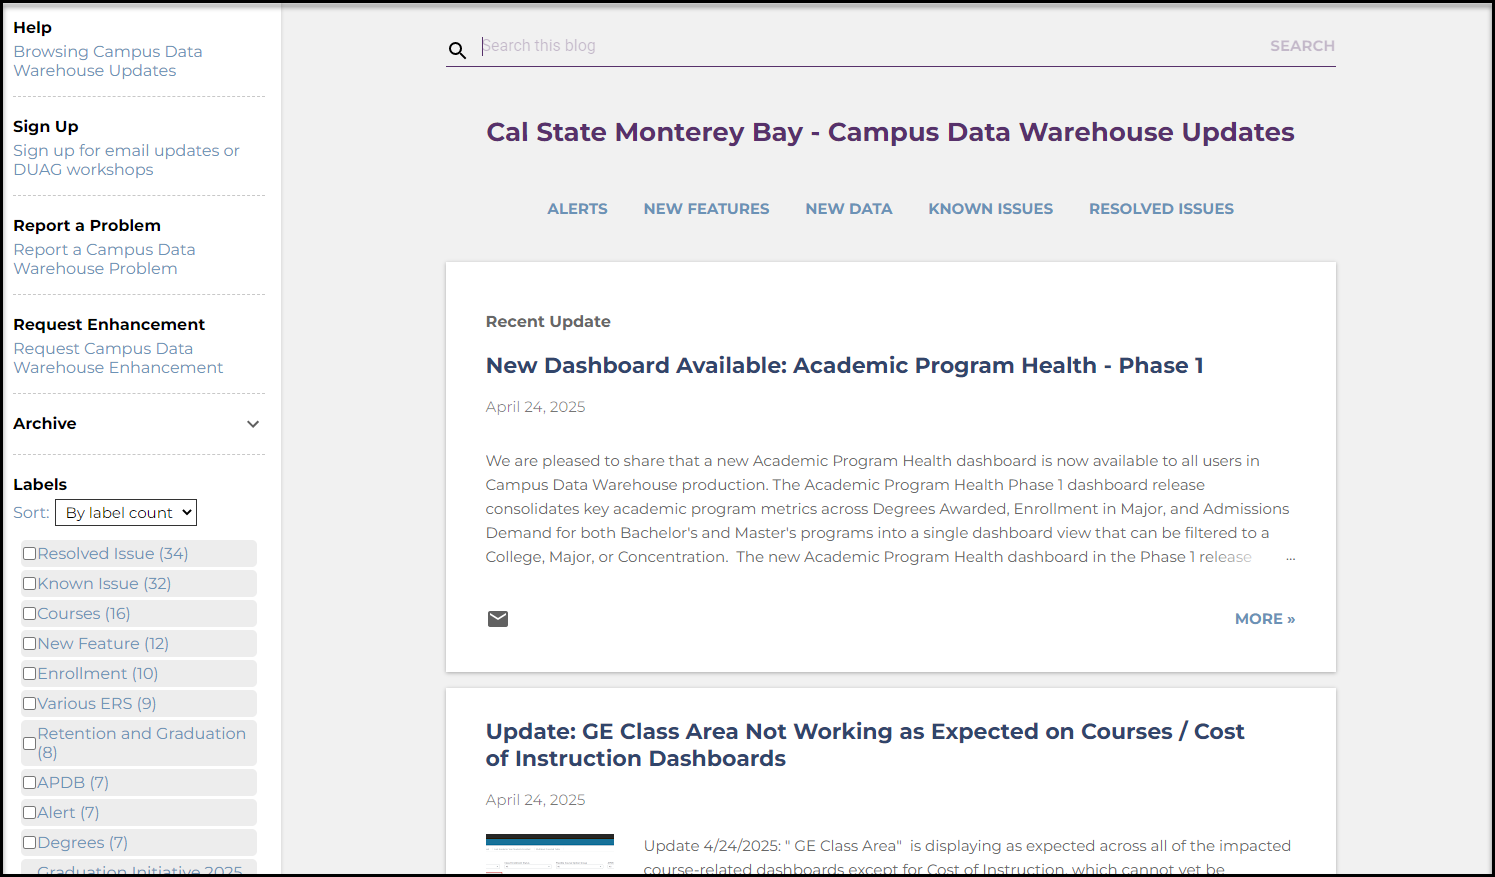
Task: Click the 'Archive' heading text
Action: [x=45, y=424]
